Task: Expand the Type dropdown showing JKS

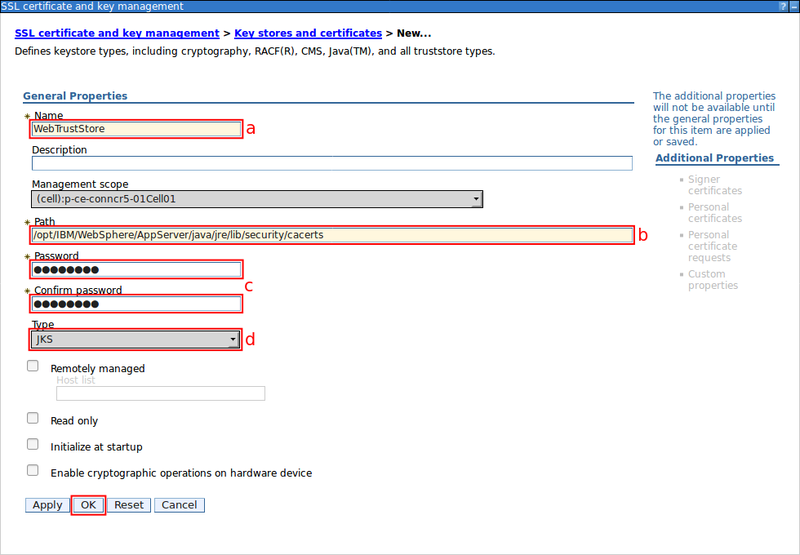Action: [x=135, y=340]
